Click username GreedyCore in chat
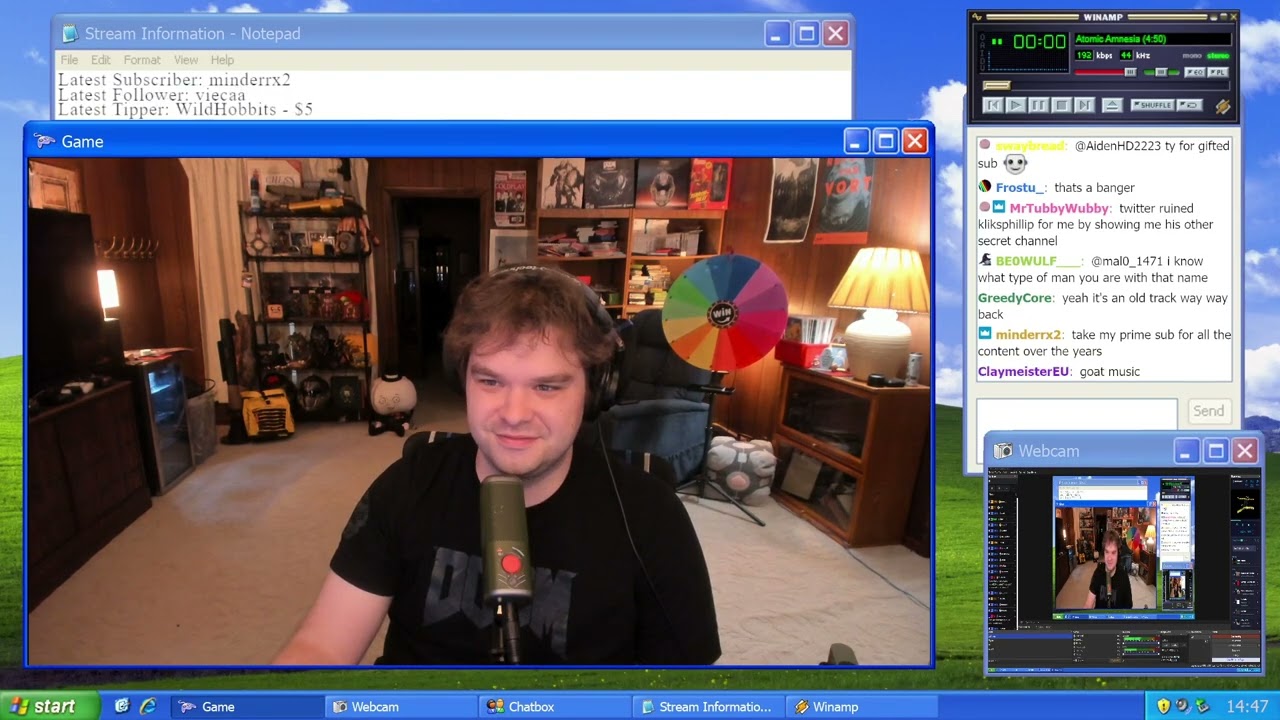This screenshot has height=720, width=1280. pyautogui.click(x=1015, y=298)
